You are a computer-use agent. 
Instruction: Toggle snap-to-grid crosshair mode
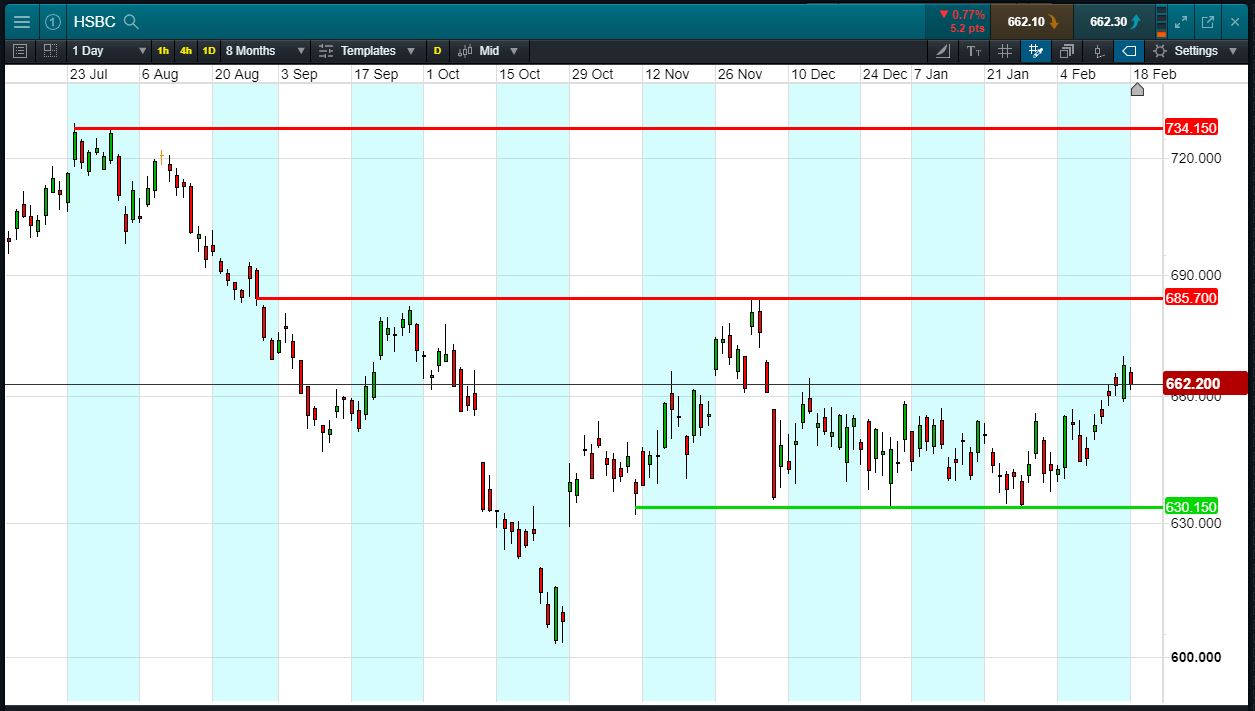click(1036, 51)
